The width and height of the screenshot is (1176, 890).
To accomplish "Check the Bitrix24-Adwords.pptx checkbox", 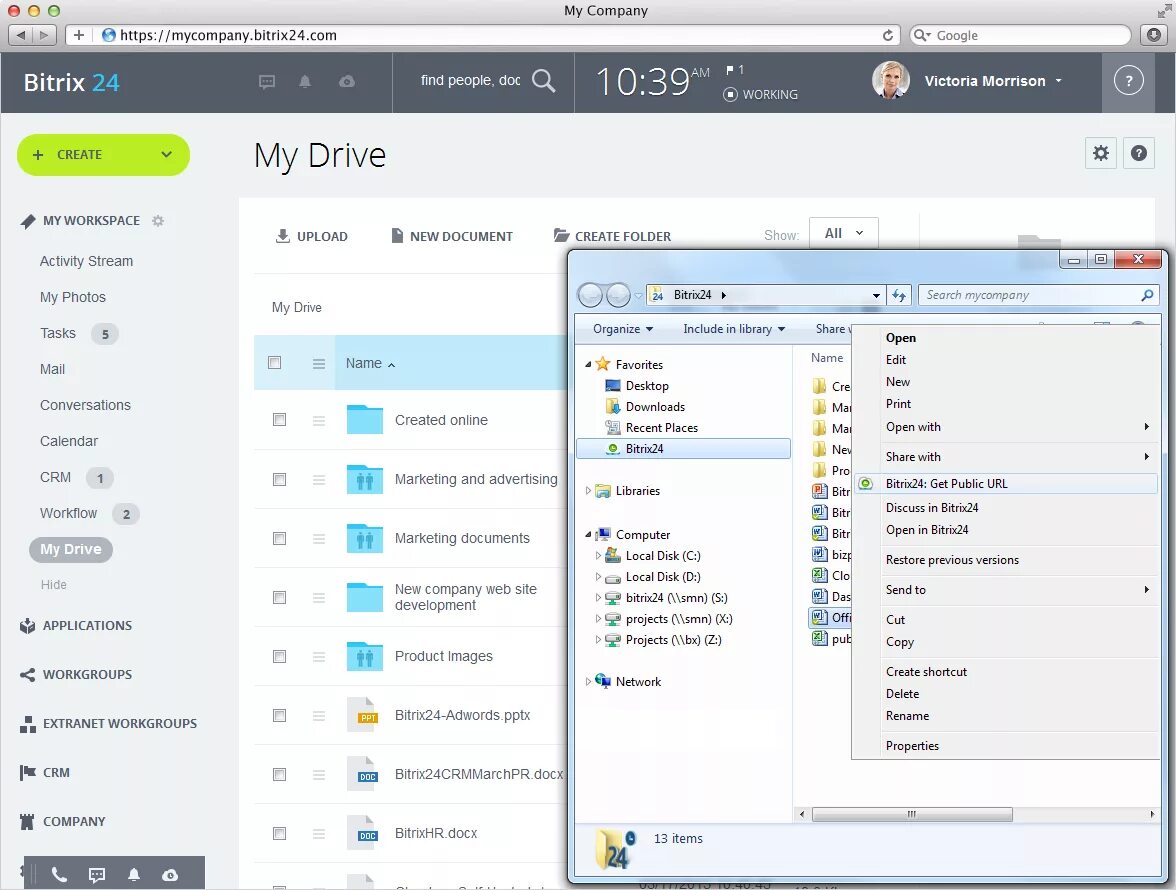I will (x=279, y=715).
